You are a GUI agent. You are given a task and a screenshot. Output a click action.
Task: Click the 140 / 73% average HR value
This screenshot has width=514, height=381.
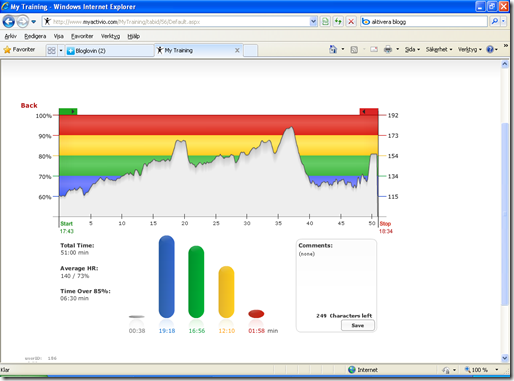tap(75, 276)
